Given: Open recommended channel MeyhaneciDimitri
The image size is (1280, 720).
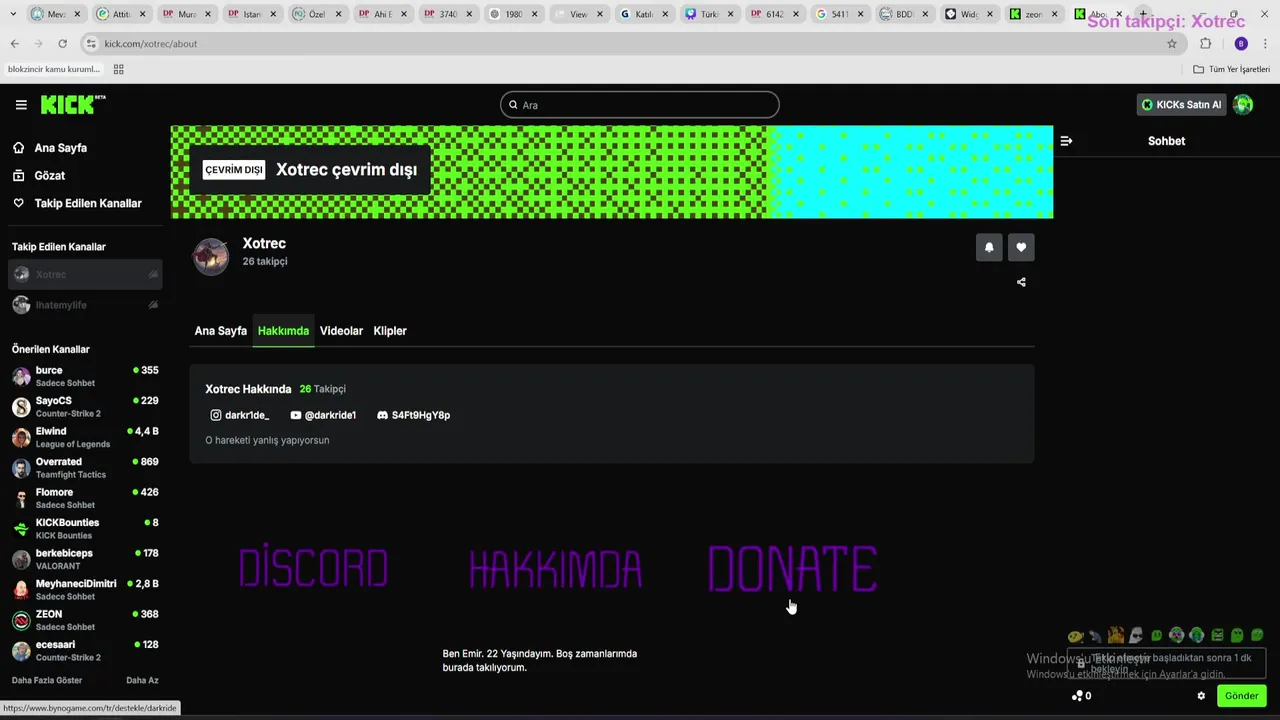Looking at the screenshot, I should click(85, 590).
